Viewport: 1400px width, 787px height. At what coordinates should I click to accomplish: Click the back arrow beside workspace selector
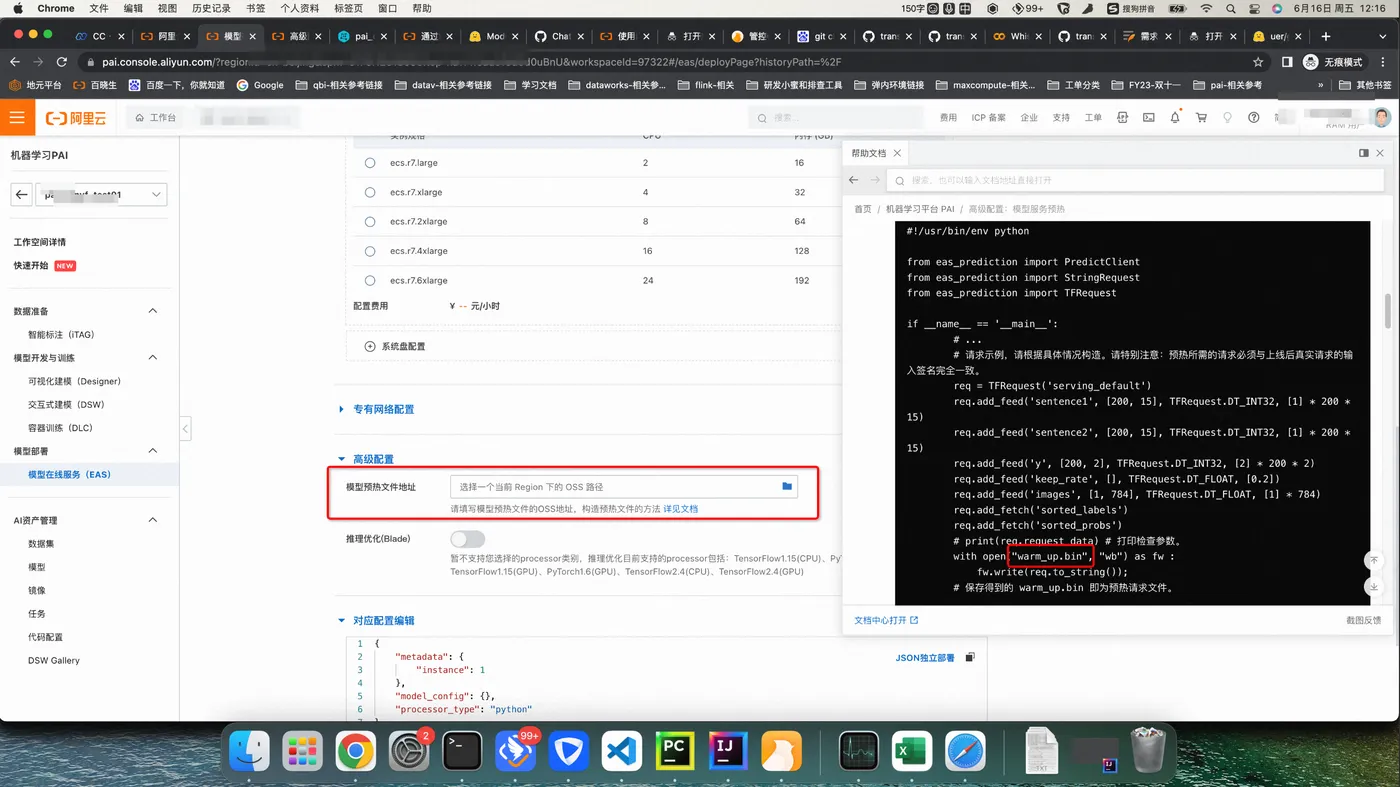(x=21, y=195)
